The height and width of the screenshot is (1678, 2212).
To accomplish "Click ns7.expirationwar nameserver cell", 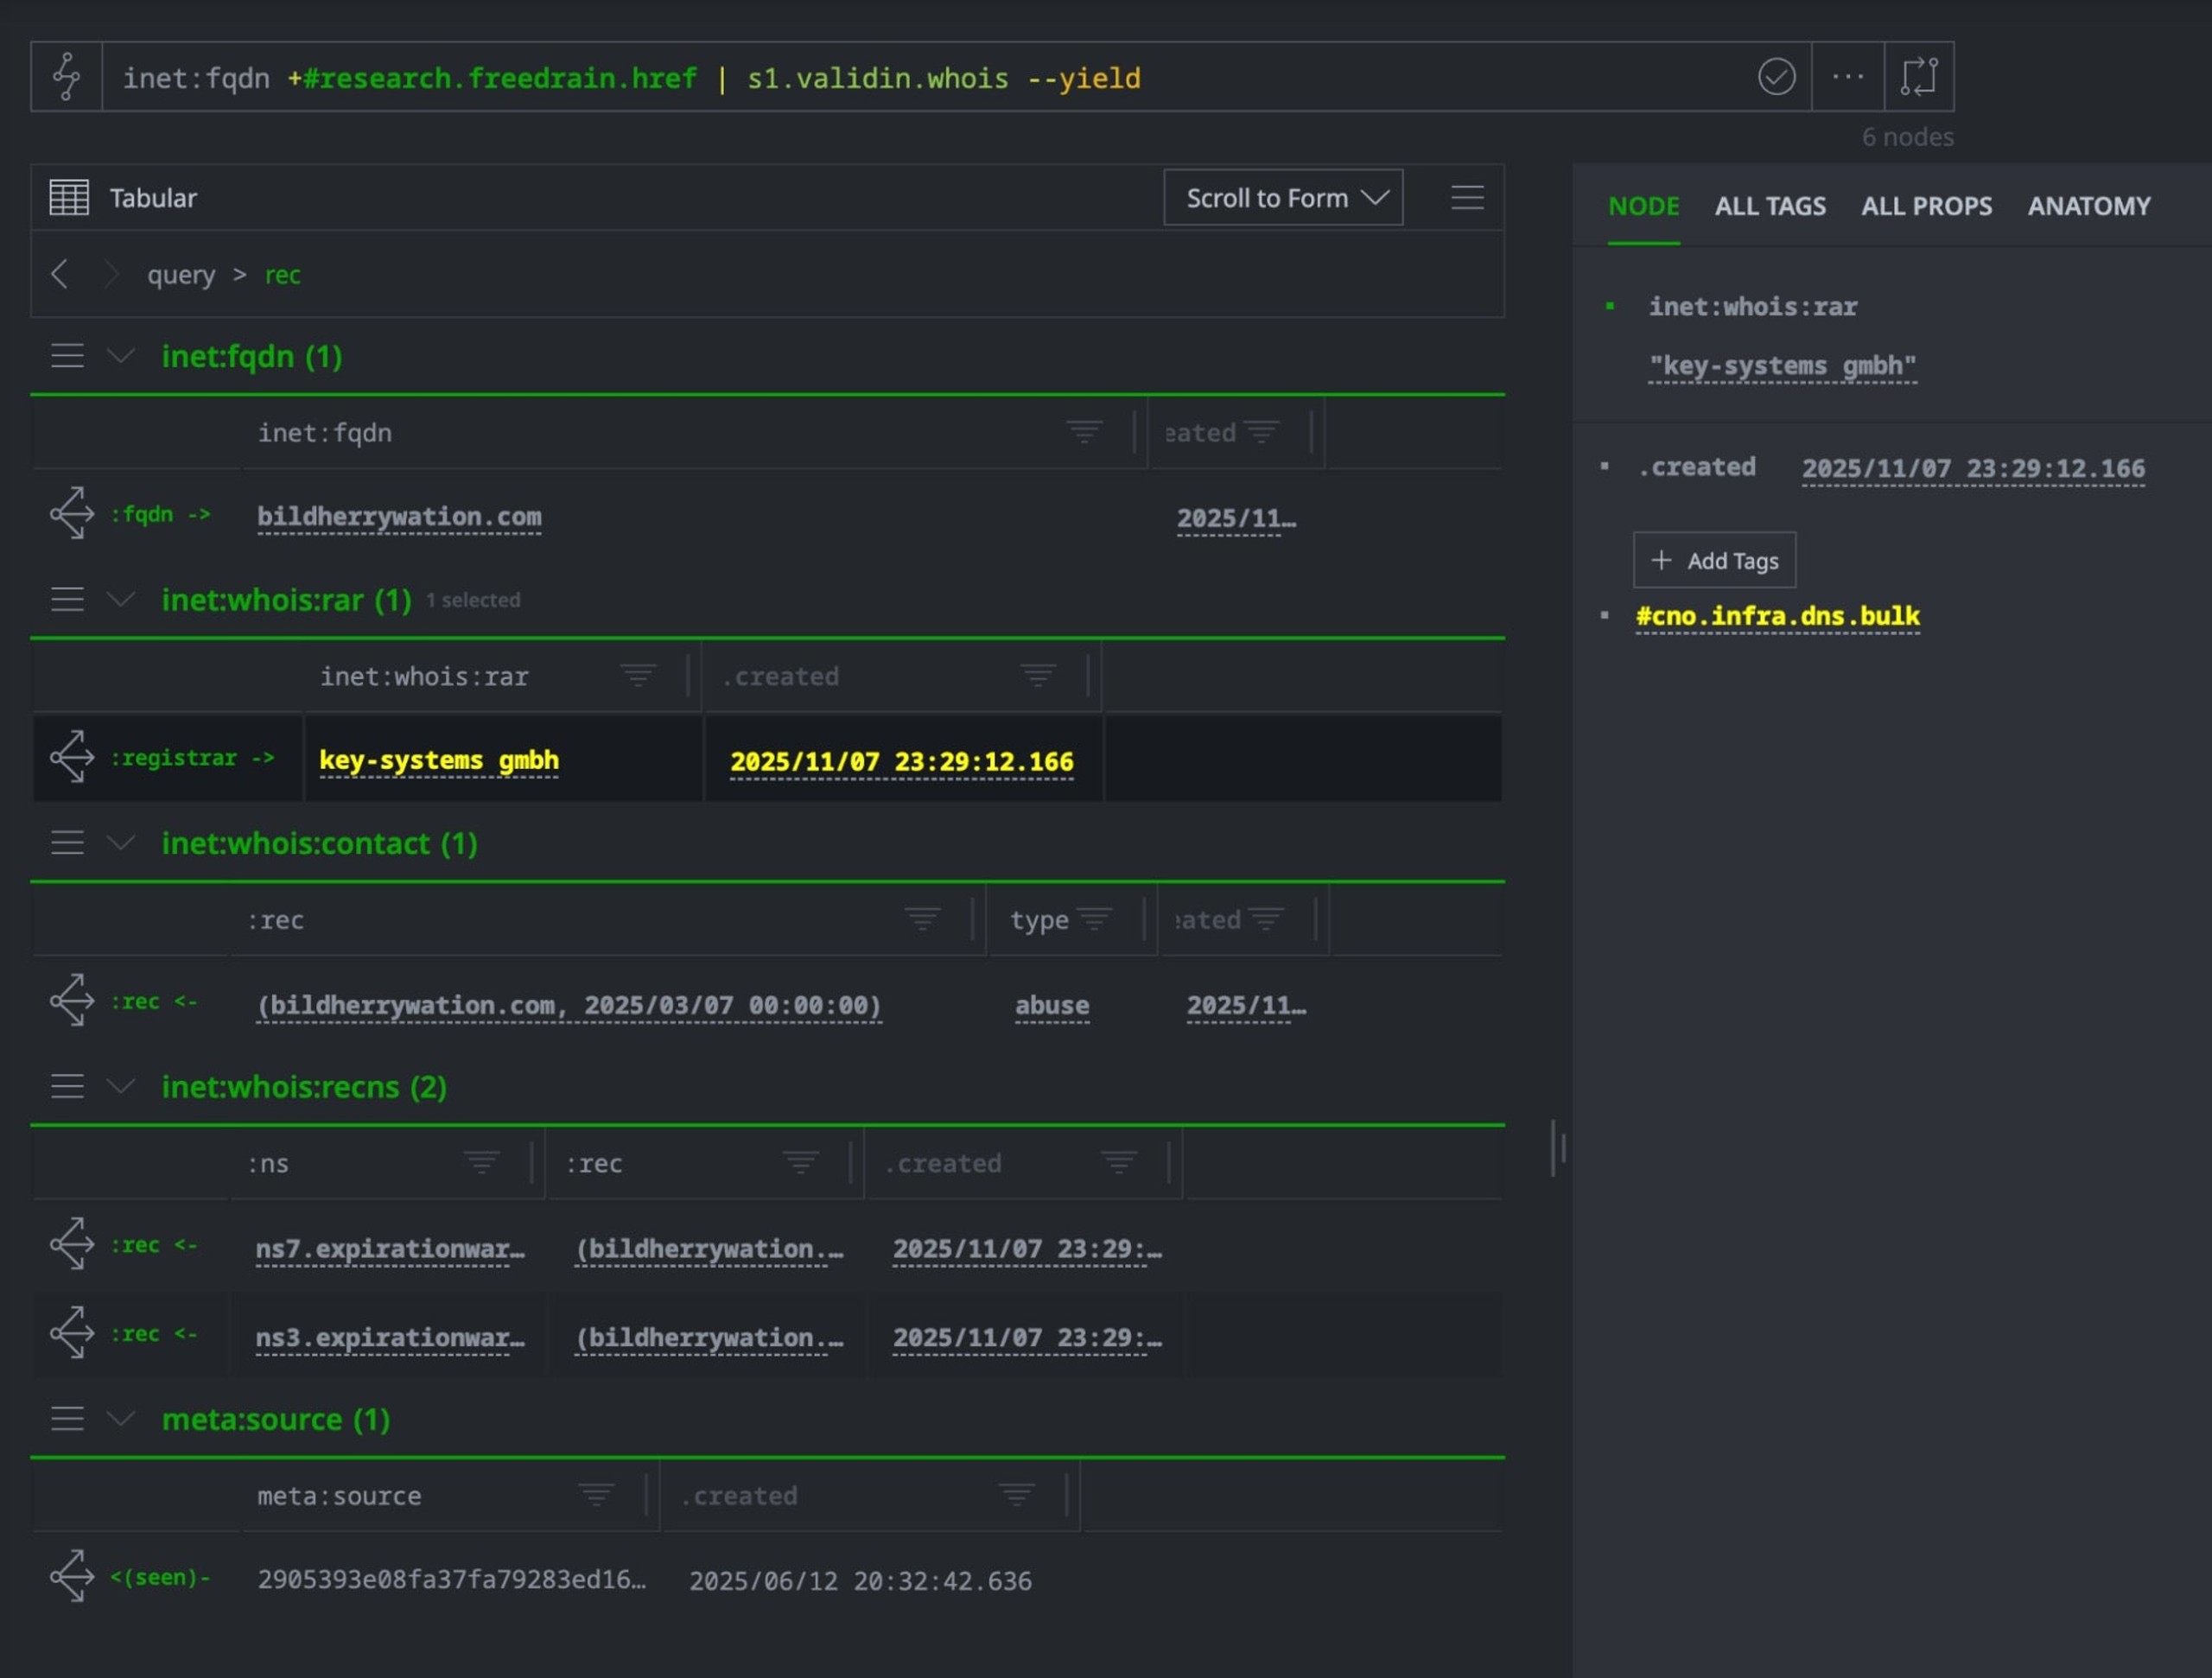I will pos(390,1249).
